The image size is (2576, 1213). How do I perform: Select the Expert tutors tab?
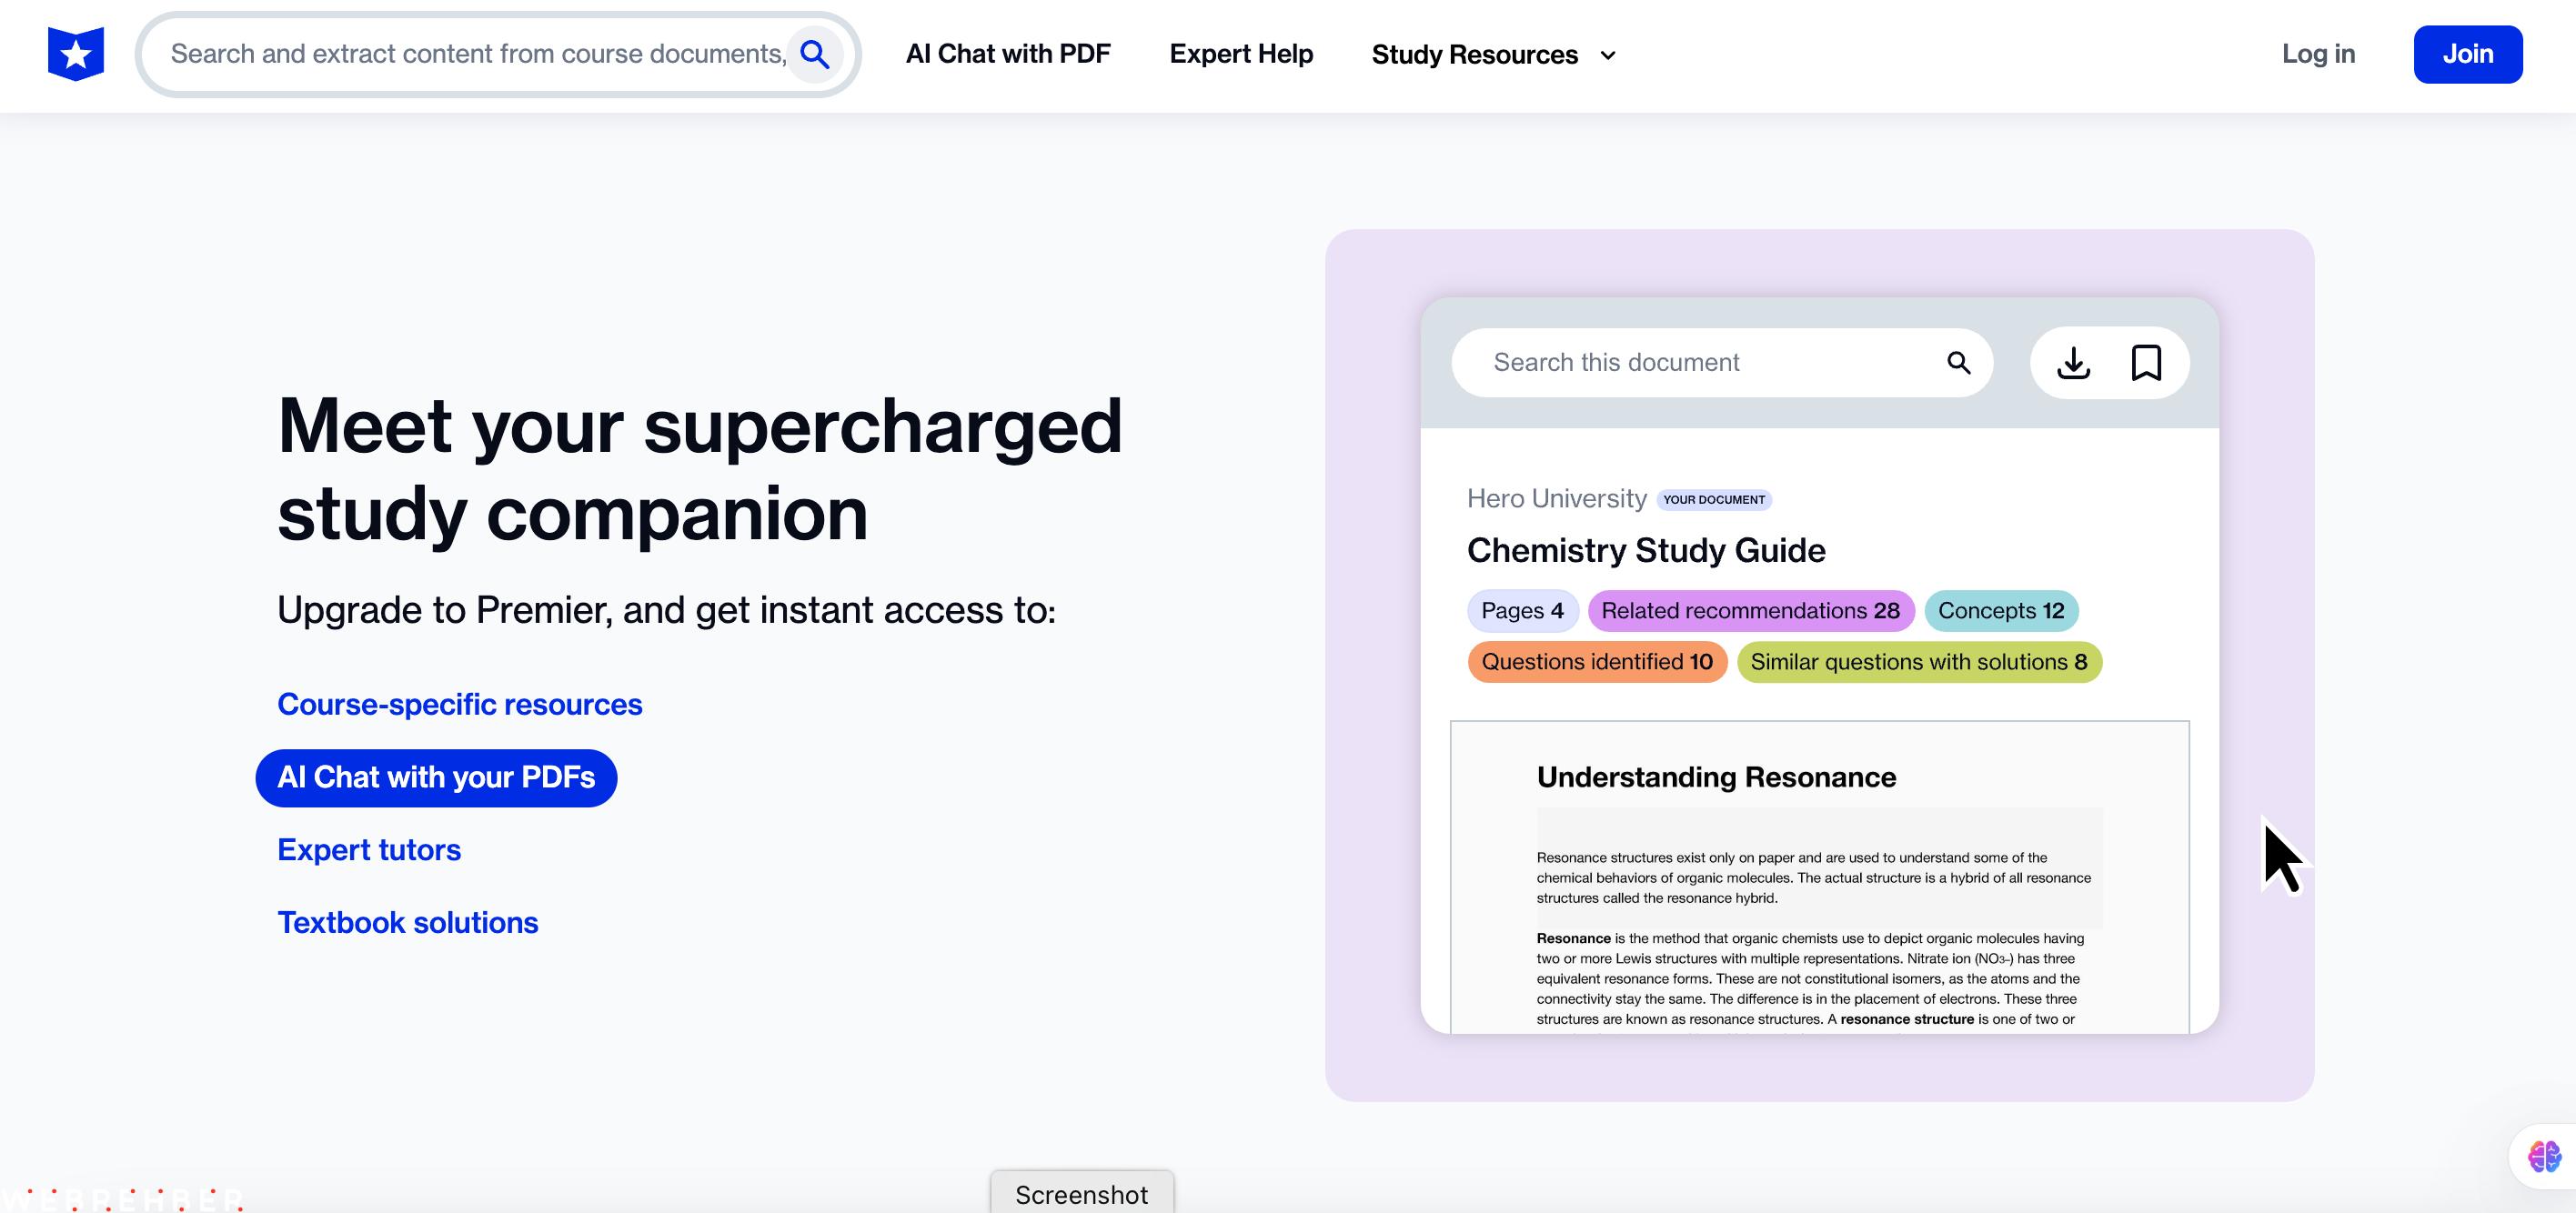(x=369, y=849)
